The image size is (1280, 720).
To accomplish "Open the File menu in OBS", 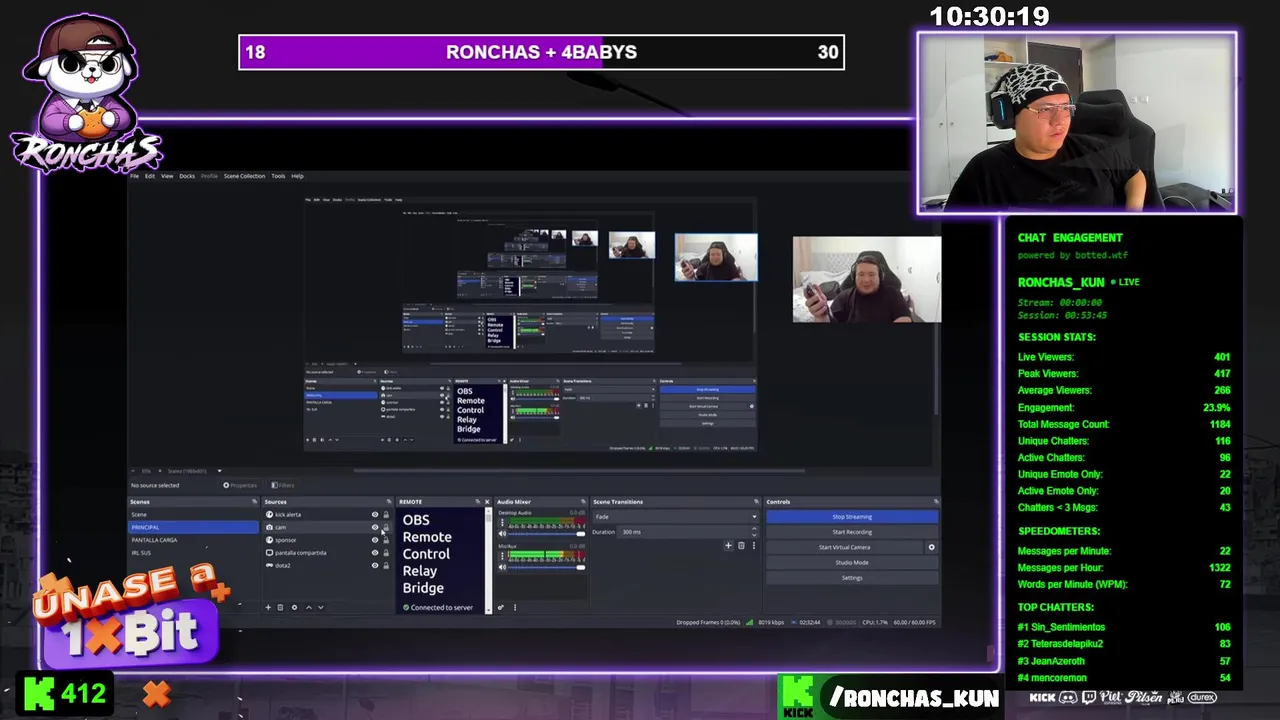I will pos(134,176).
